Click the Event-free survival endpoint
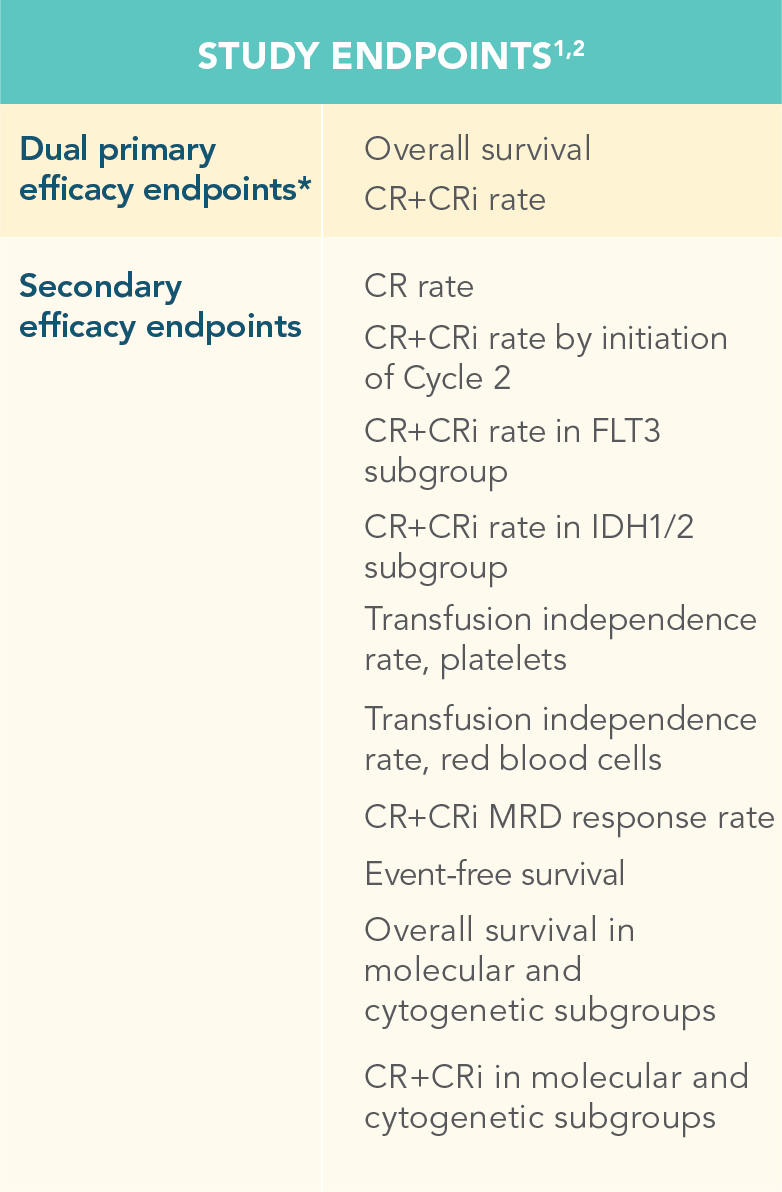 pyautogui.click(x=494, y=874)
